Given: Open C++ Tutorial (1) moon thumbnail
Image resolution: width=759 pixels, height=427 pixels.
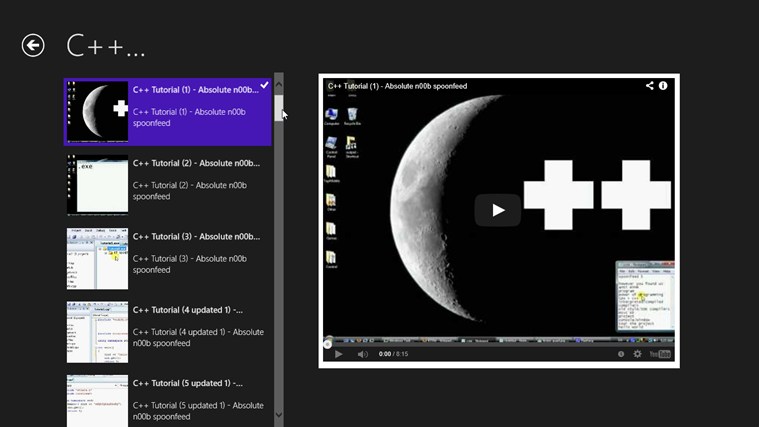Looking at the screenshot, I should 97,112.
